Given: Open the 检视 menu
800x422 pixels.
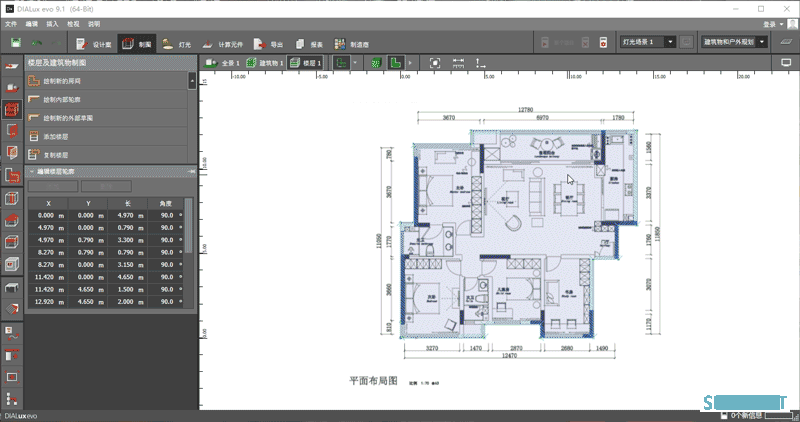Looking at the screenshot, I should point(73,24).
